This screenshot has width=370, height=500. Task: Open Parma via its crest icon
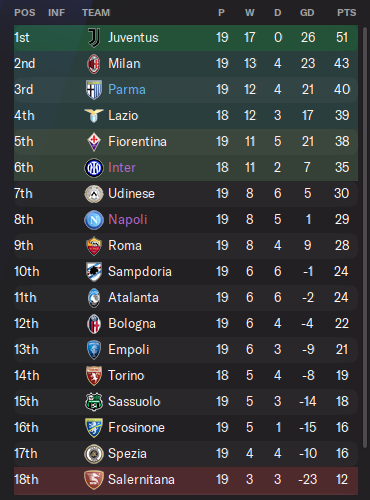click(94, 90)
